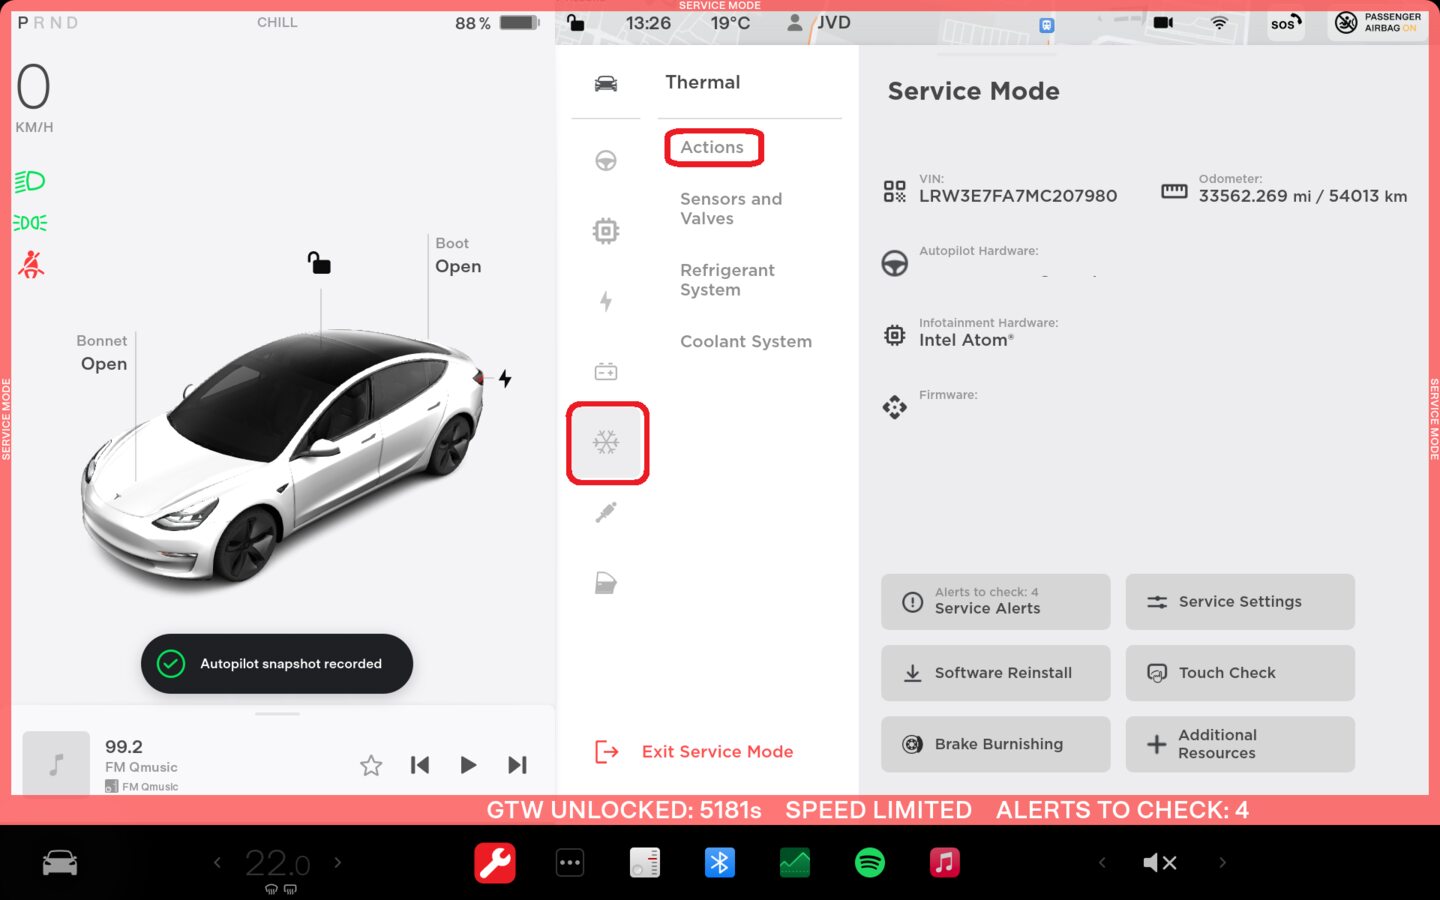The width and height of the screenshot is (1440, 900).
Task: Select the steering wheel sidebar icon
Action: click(x=606, y=161)
